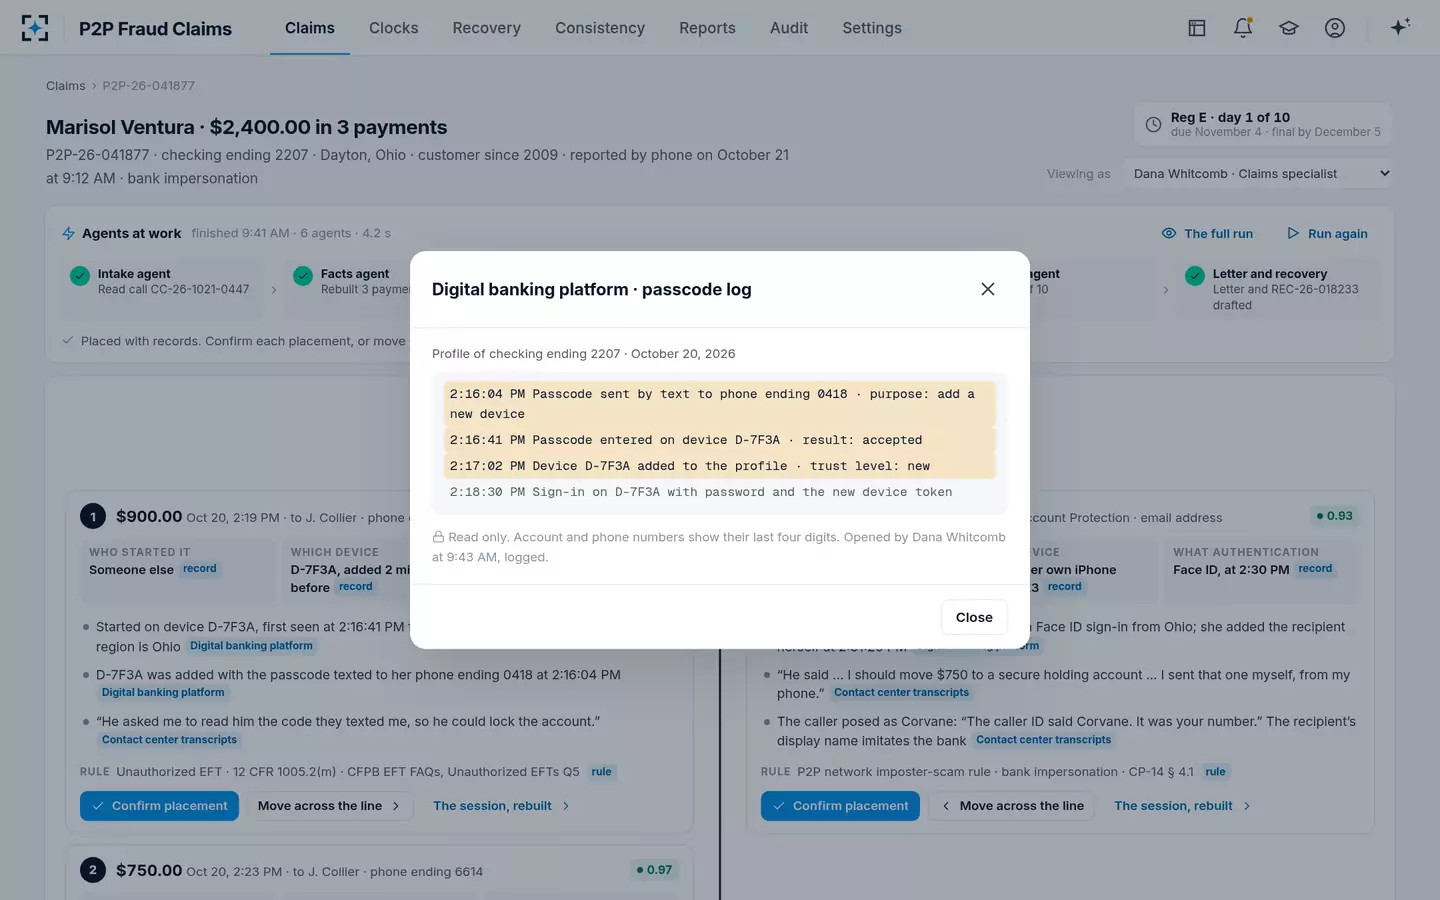Open Contact center transcripts under the code quote
This screenshot has height=900, width=1440.
tap(169, 740)
